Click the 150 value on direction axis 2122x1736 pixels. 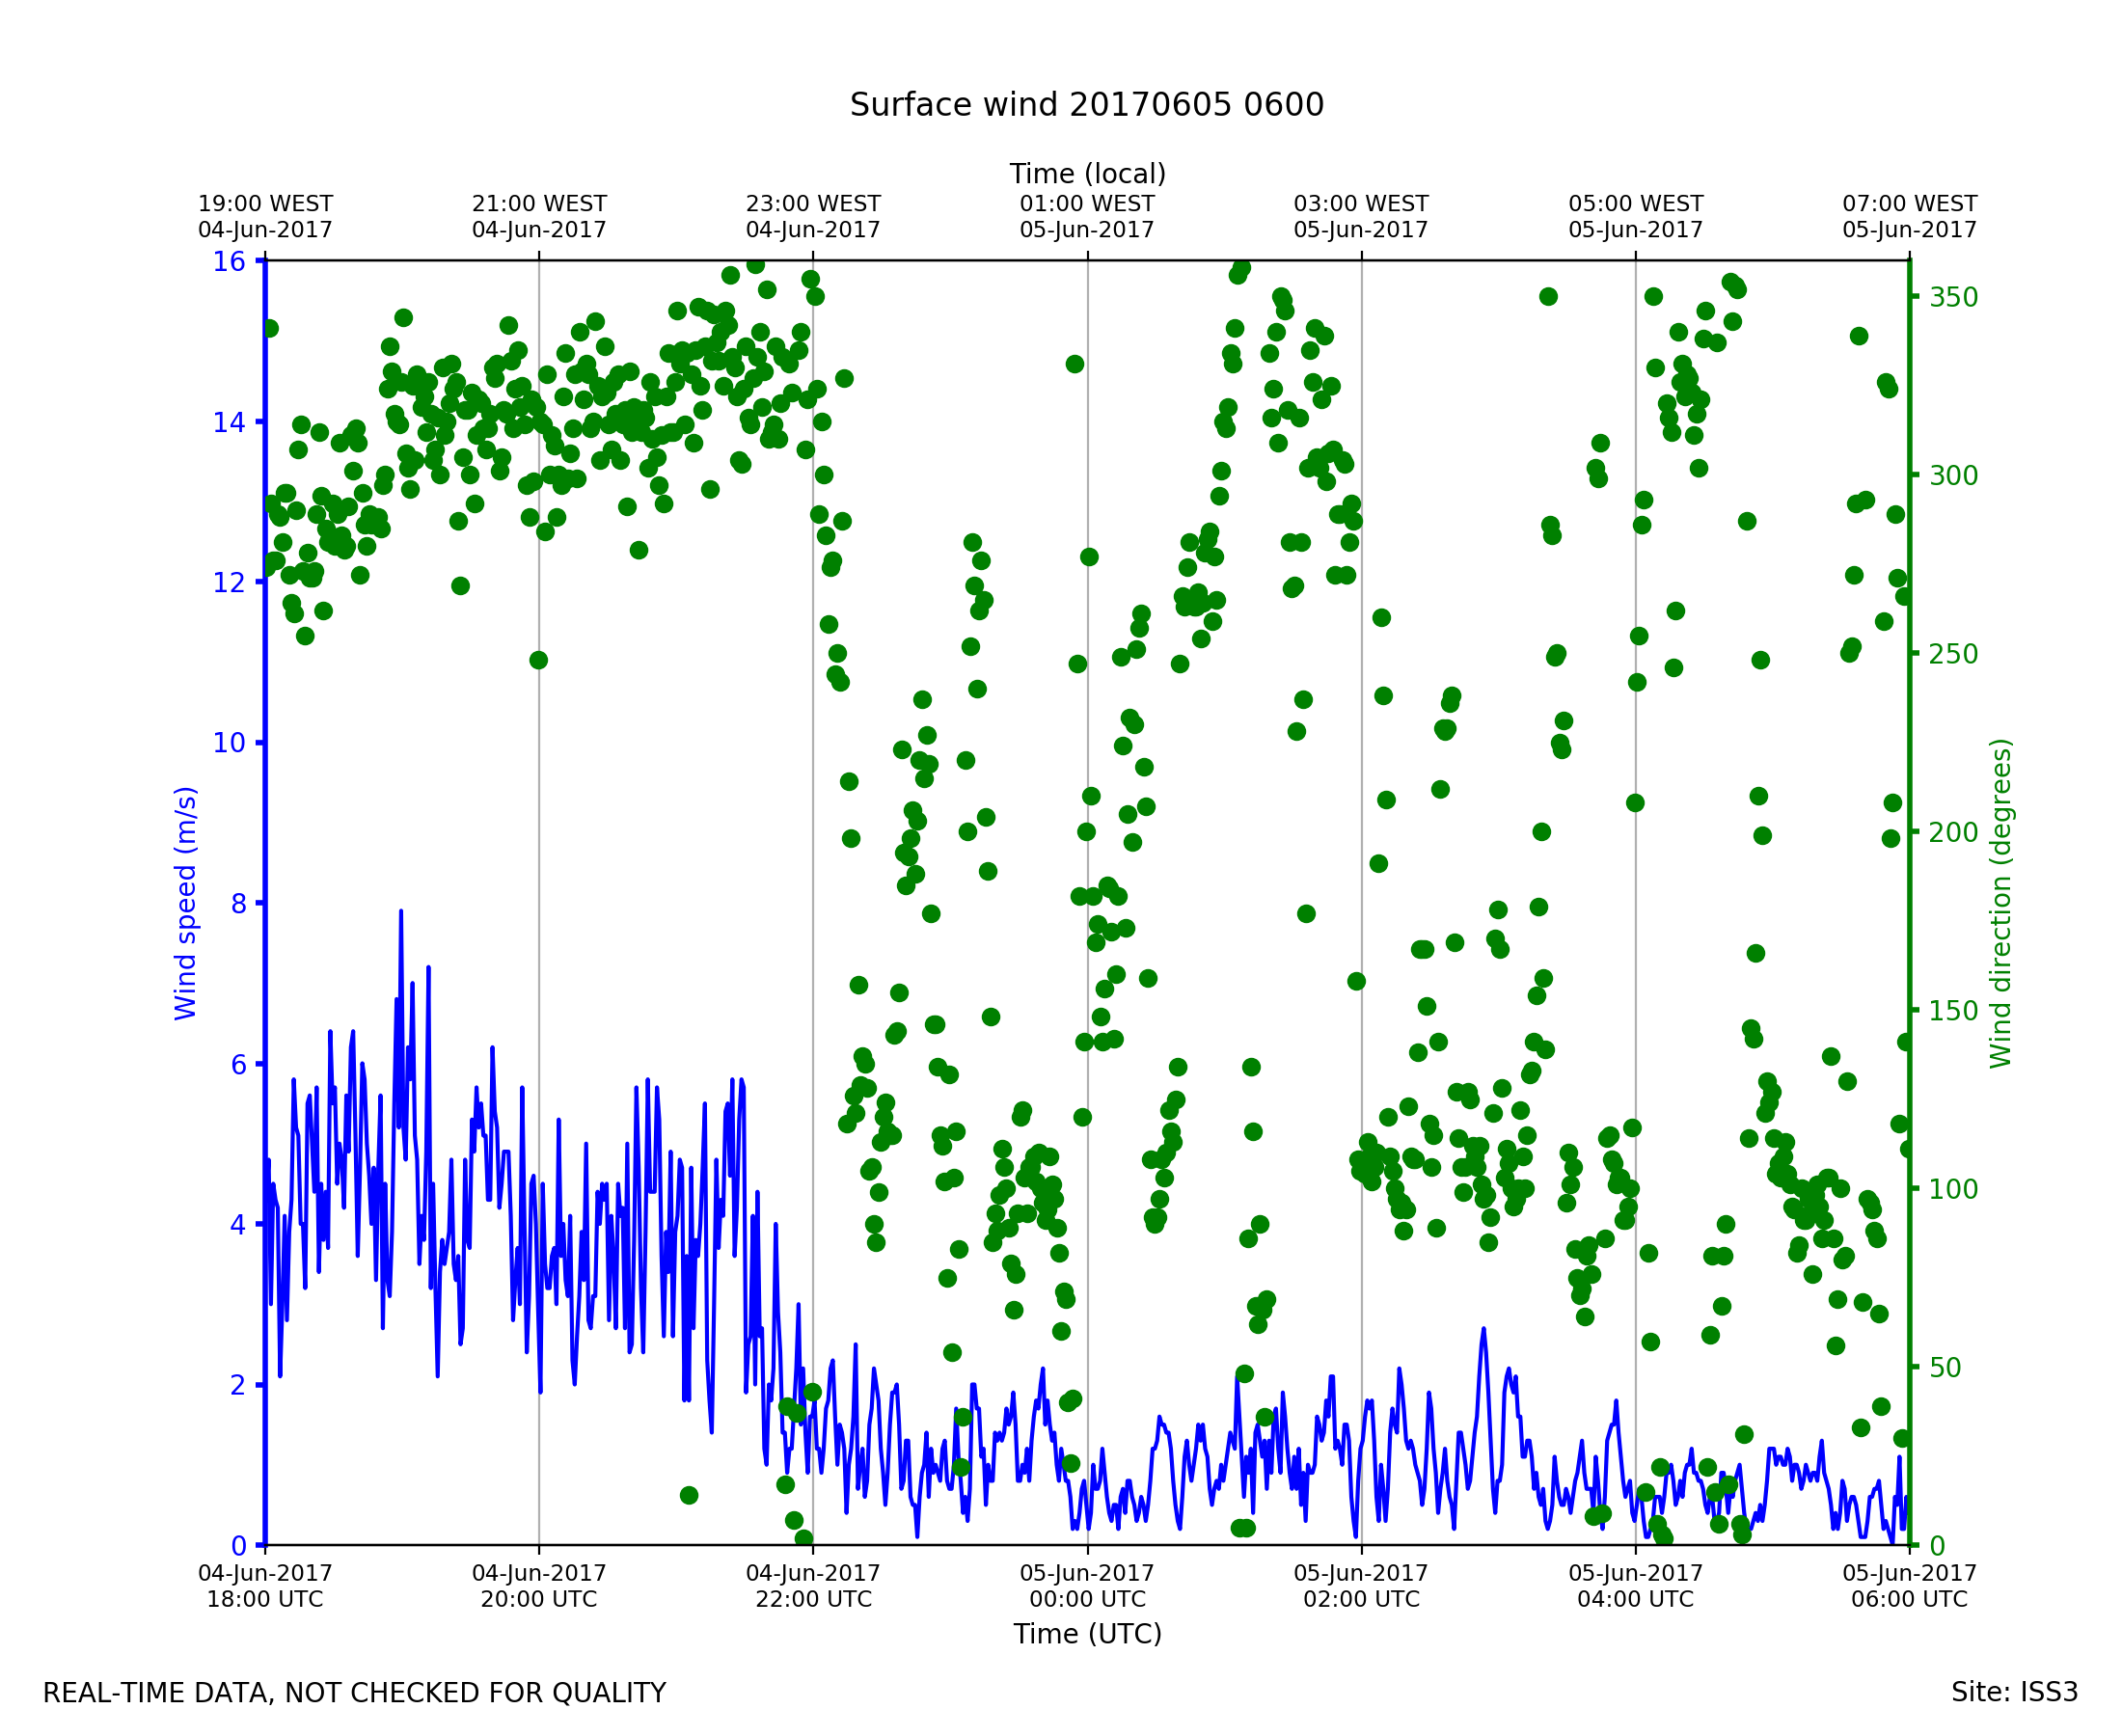point(1953,1011)
